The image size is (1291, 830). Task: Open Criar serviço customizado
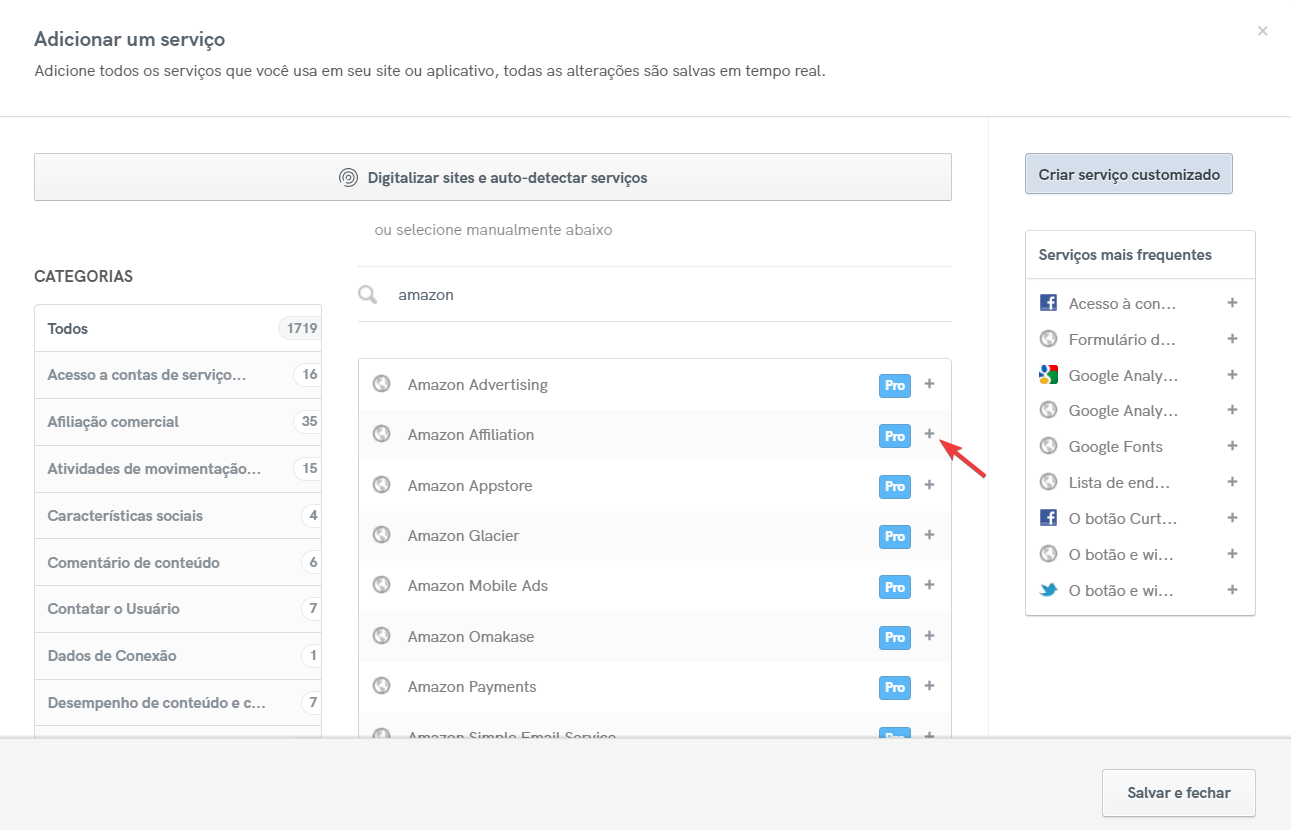coord(1128,173)
